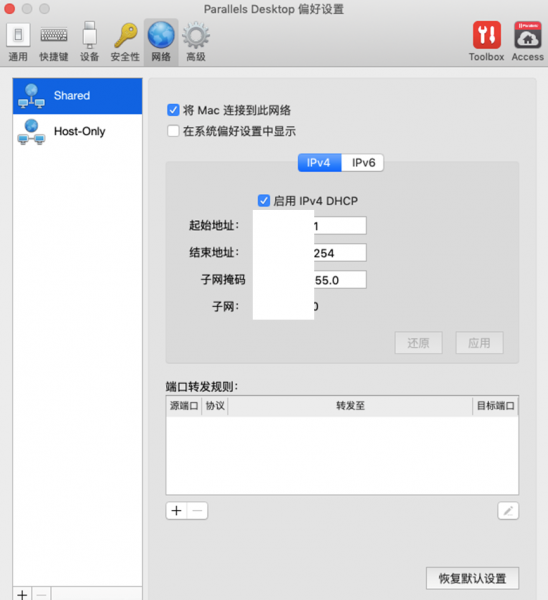Click the 子网掩码 subnet mask field
Image resolution: width=548 pixels, height=600 pixels.
[310, 280]
